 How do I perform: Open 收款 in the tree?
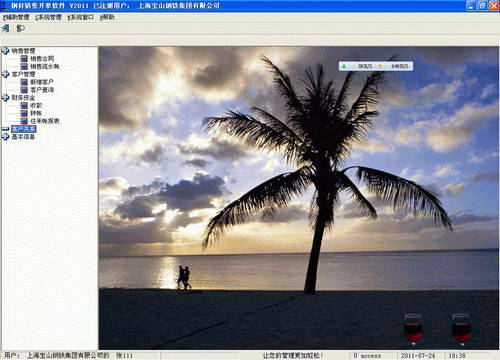(x=36, y=105)
